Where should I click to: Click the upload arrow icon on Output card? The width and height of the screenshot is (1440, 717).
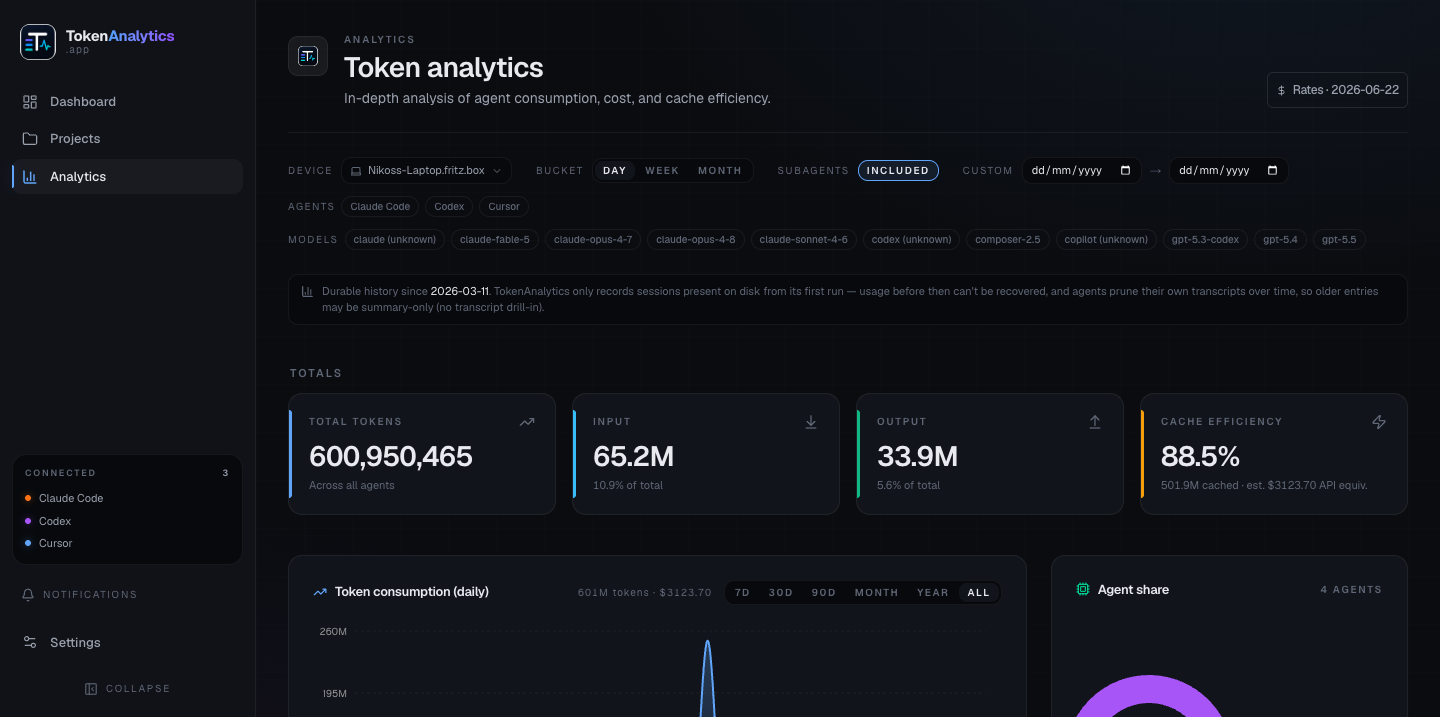coord(1095,422)
